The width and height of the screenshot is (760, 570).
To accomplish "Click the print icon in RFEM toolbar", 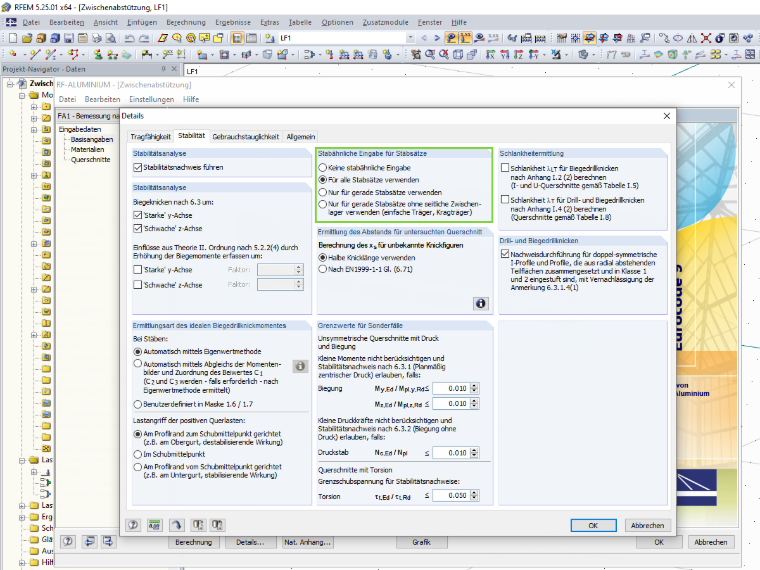I will (97, 38).
